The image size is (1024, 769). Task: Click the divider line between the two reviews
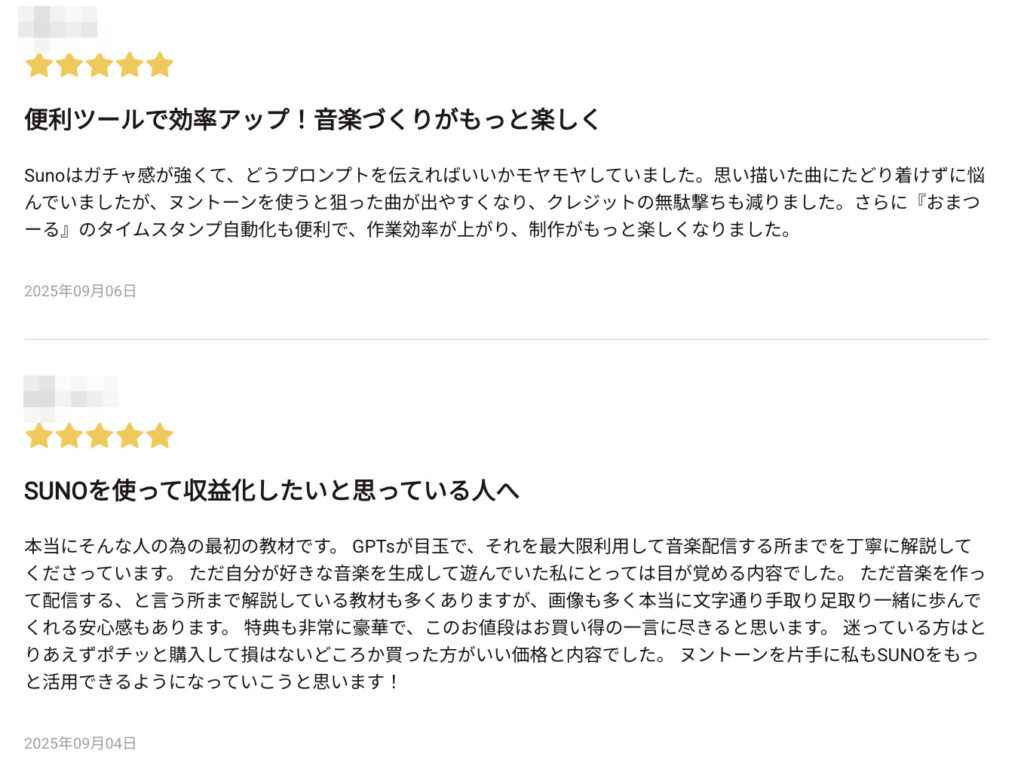pyautogui.click(x=506, y=339)
